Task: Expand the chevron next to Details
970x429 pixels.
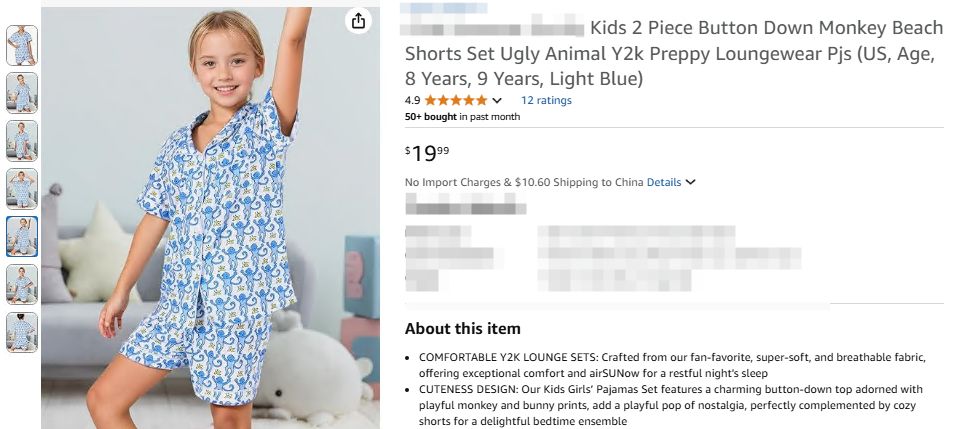Action: click(690, 182)
